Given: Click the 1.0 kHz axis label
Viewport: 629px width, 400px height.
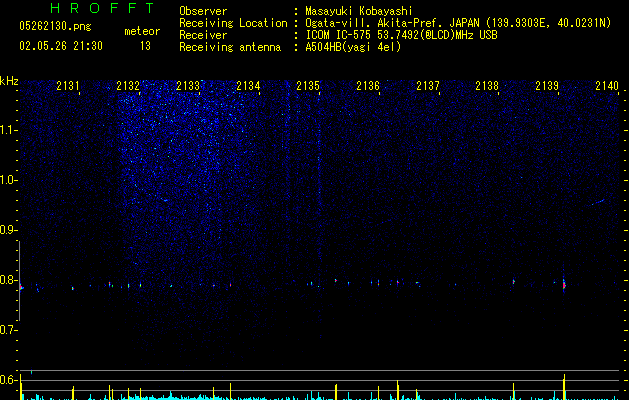Looking at the screenshot, I should pos(8,180).
